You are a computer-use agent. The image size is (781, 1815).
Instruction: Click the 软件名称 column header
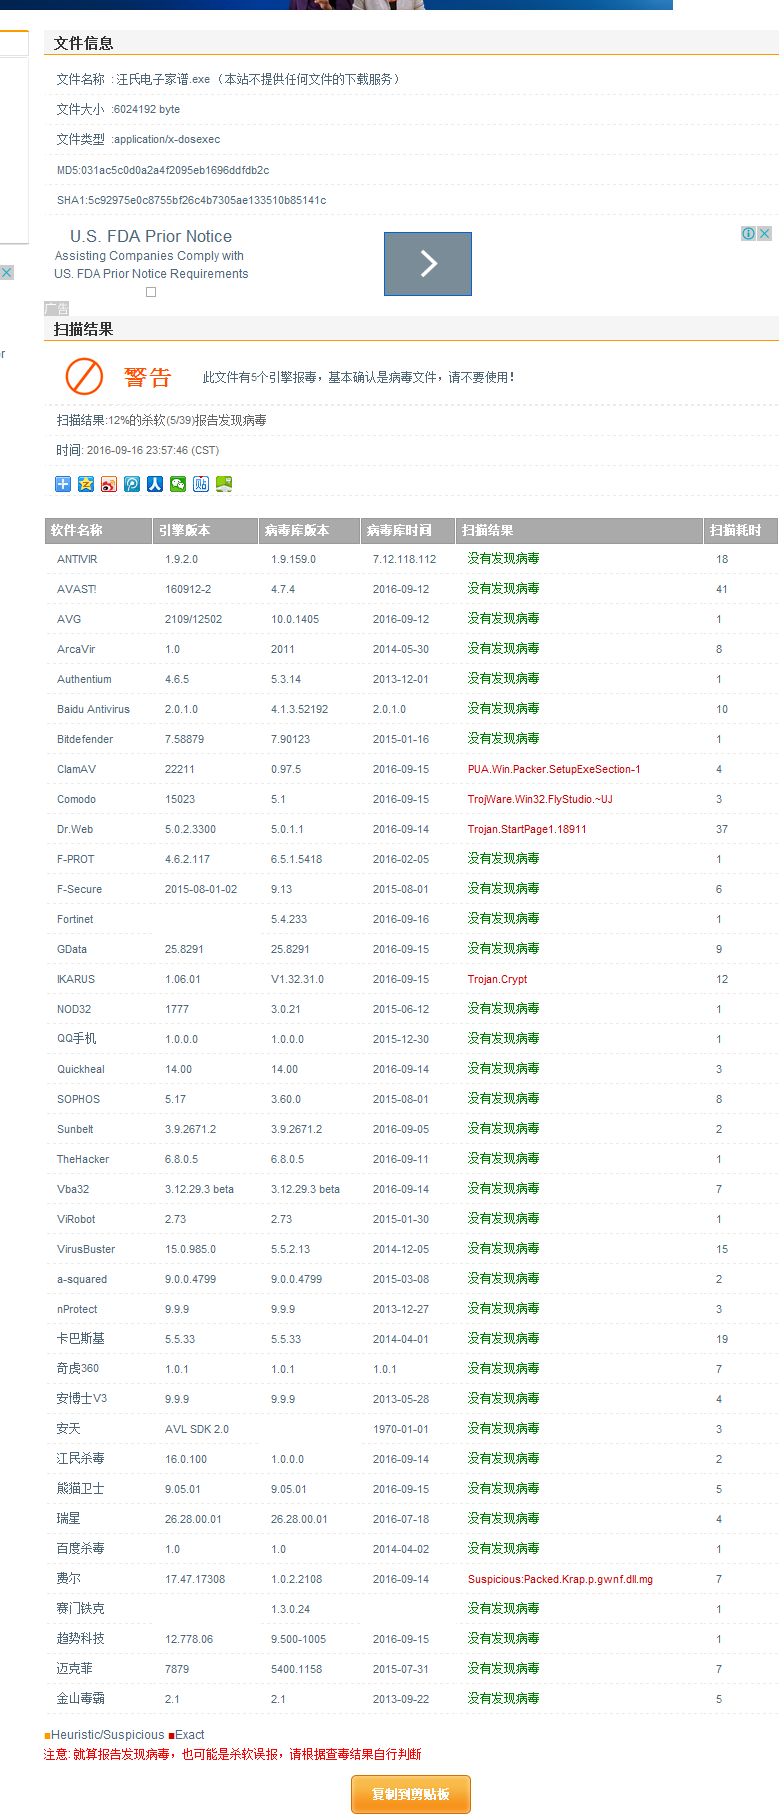77,530
